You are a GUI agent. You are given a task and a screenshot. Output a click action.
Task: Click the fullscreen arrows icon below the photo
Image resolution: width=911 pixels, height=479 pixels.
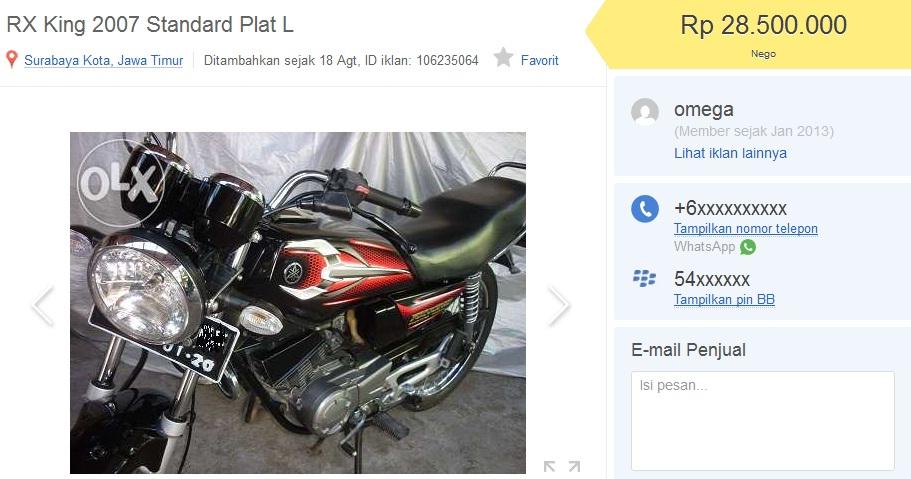pos(562,466)
